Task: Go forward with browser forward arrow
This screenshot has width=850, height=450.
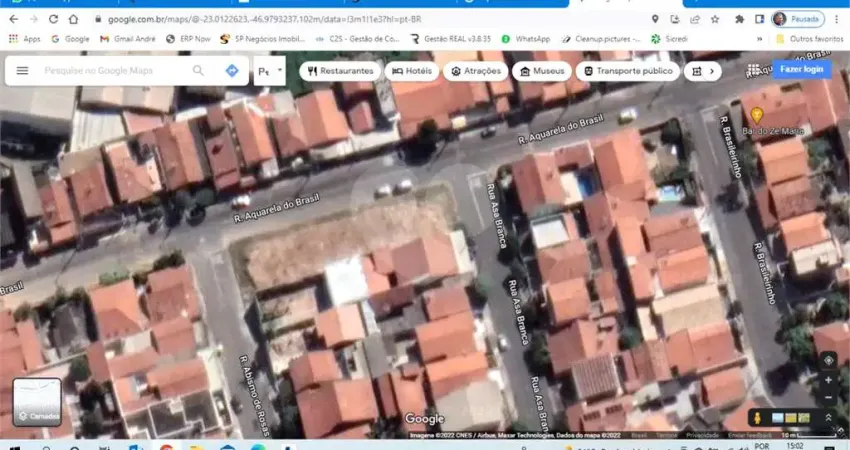Action: click(x=34, y=19)
